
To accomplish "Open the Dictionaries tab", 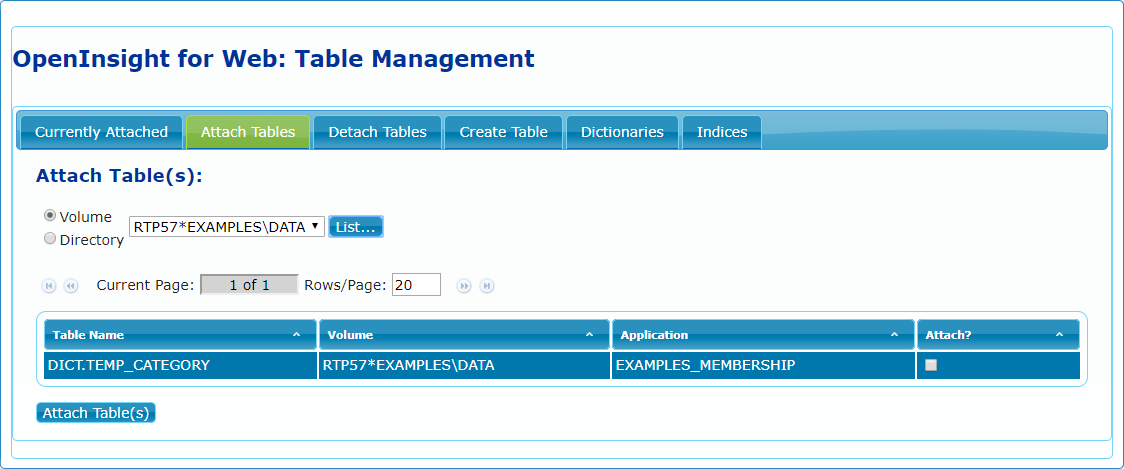I will [622, 132].
